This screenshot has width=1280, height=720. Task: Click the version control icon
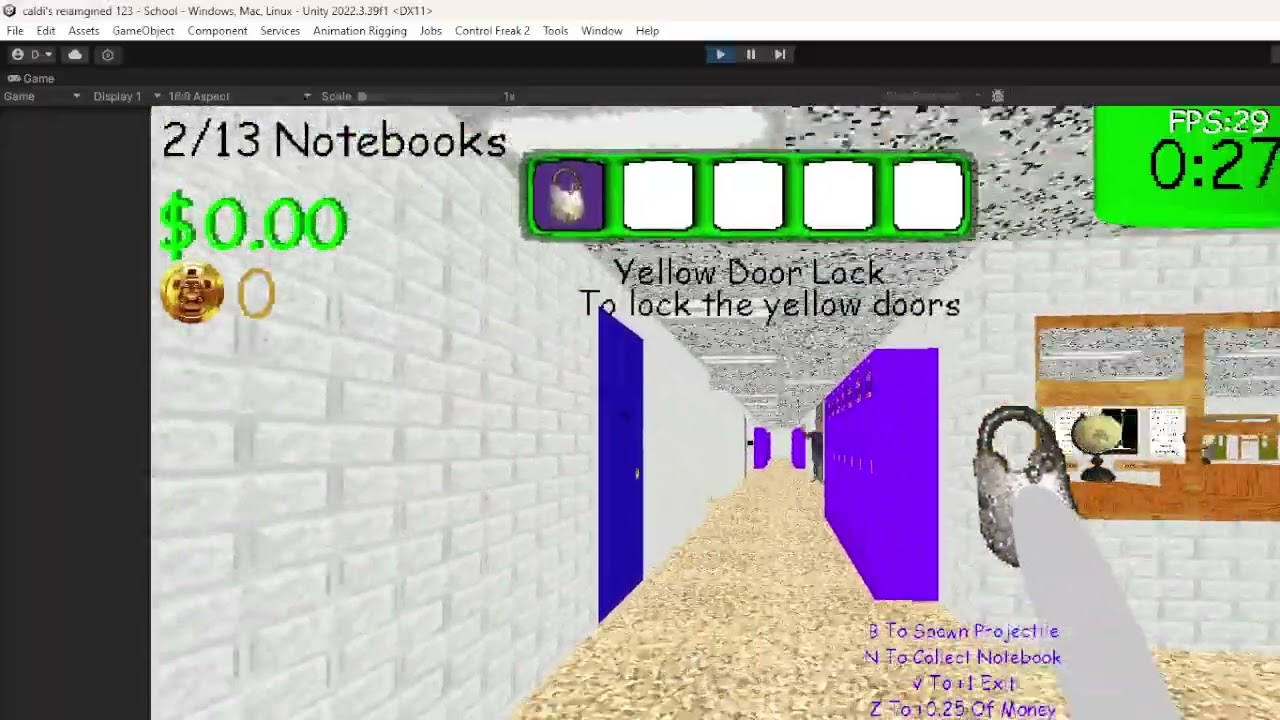108,55
